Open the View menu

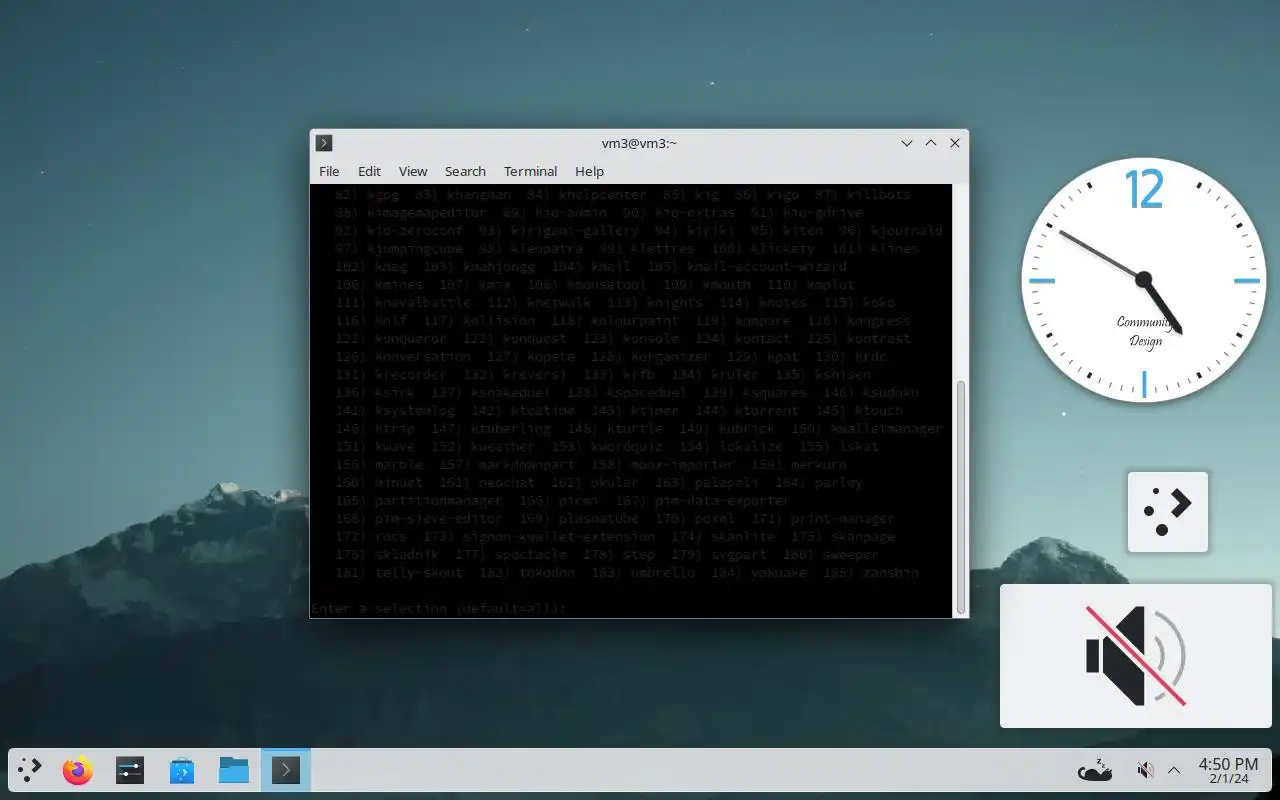pos(412,171)
